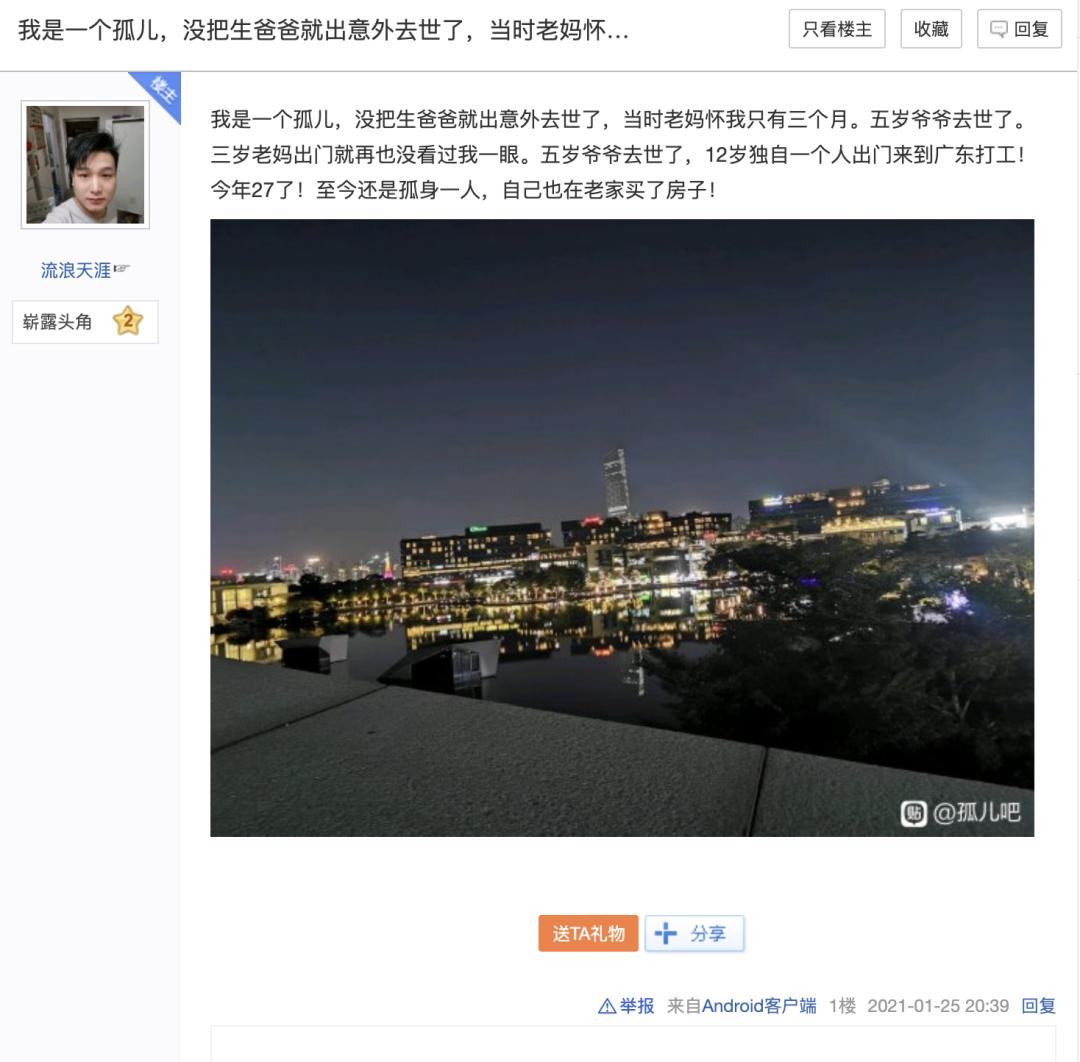Click the speech bubble icon in 回复 button
This screenshot has height=1062, width=1080.
998,29
